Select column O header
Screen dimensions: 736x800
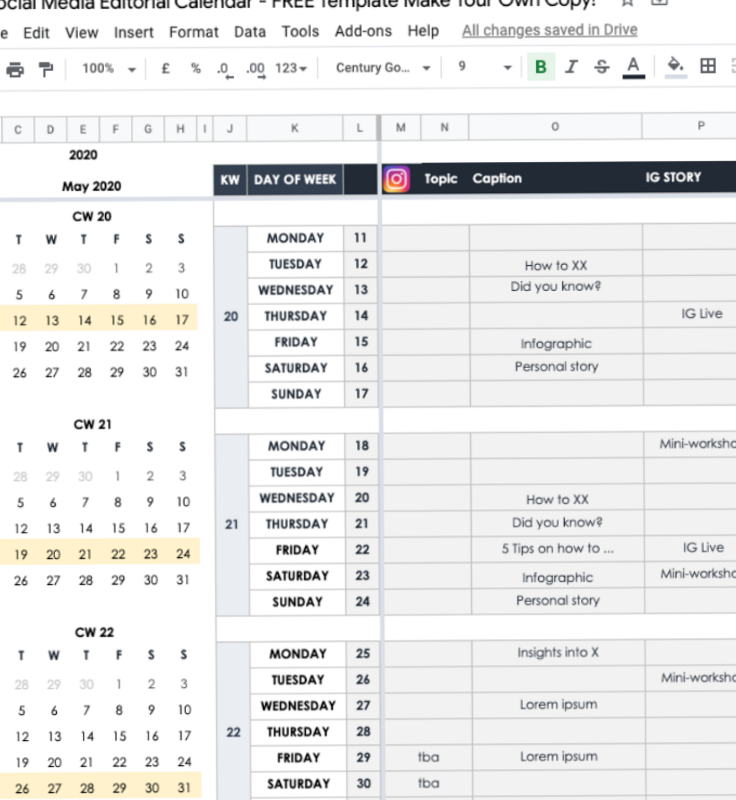pos(555,127)
